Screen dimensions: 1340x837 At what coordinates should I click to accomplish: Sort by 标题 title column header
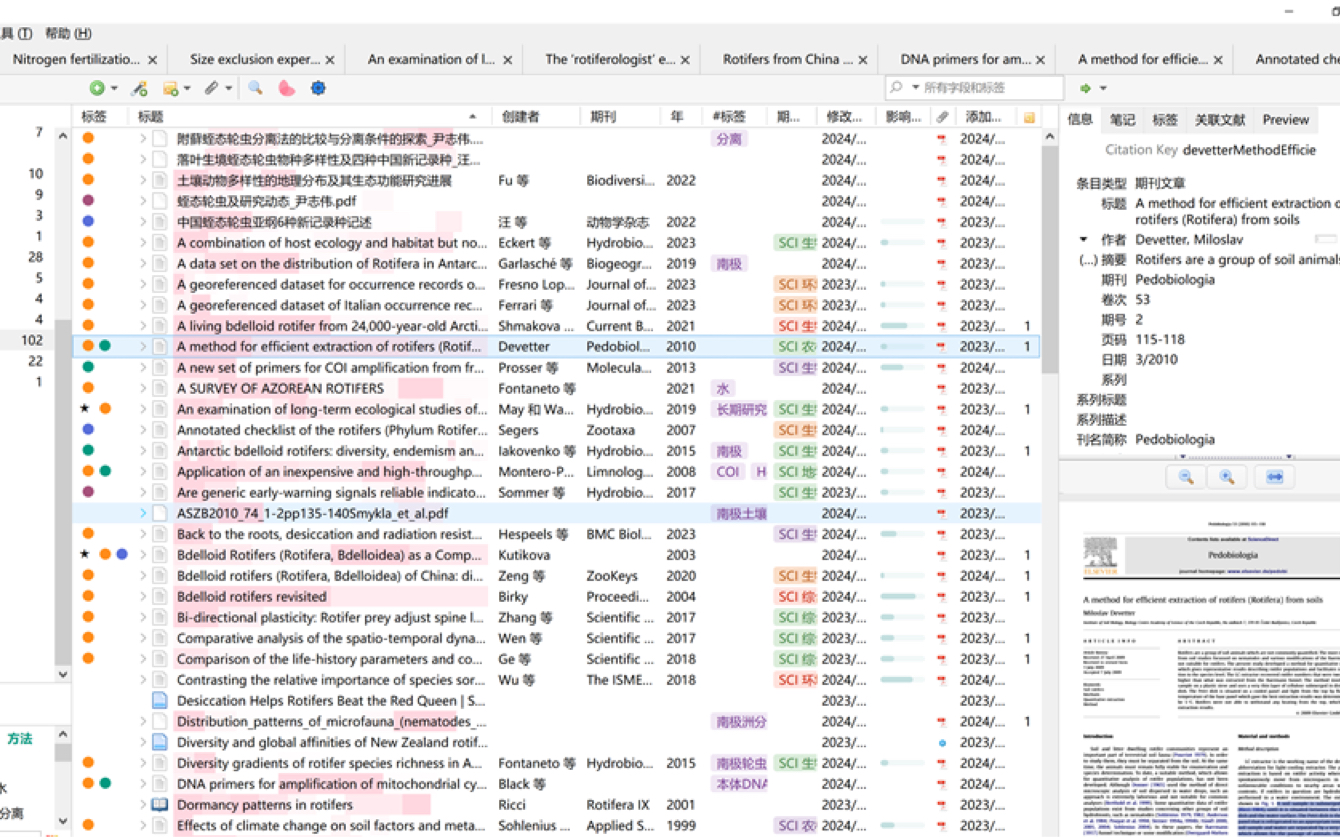click(x=310, y=117)
